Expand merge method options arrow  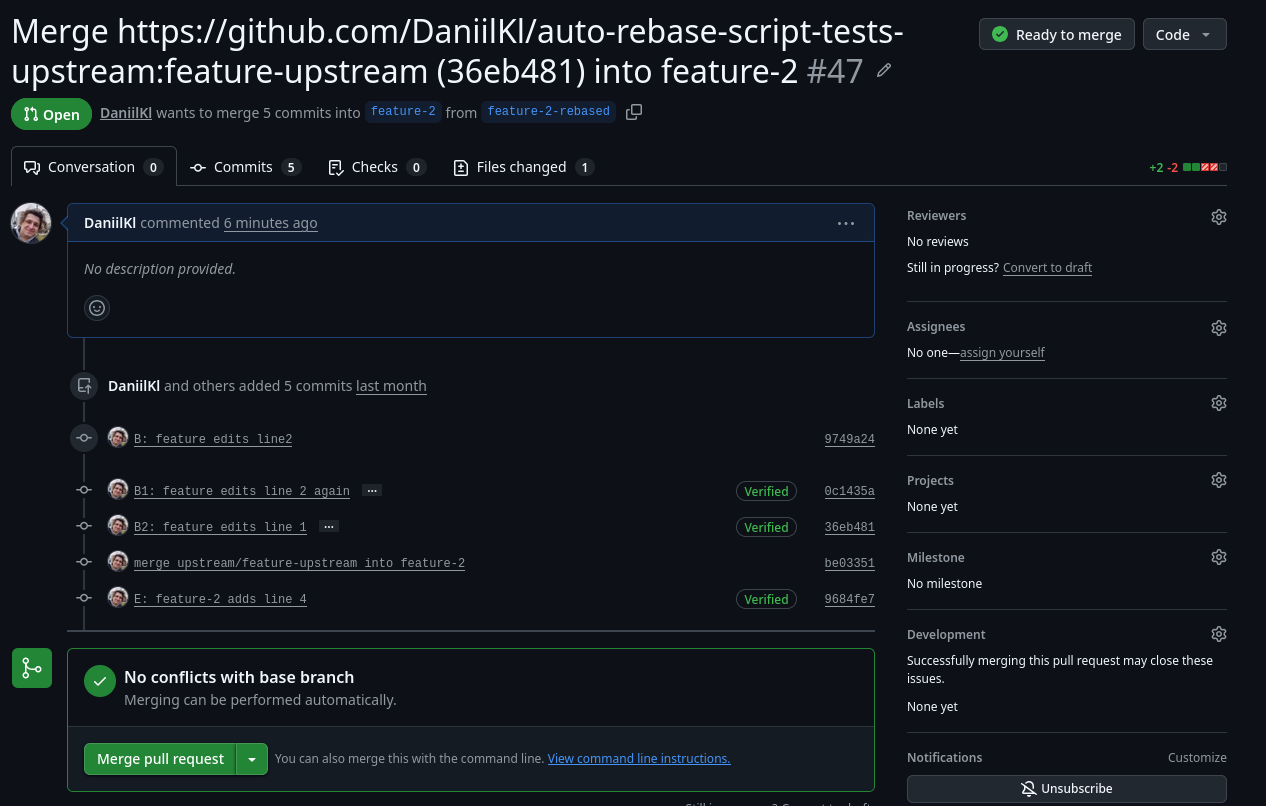(252, 759)
